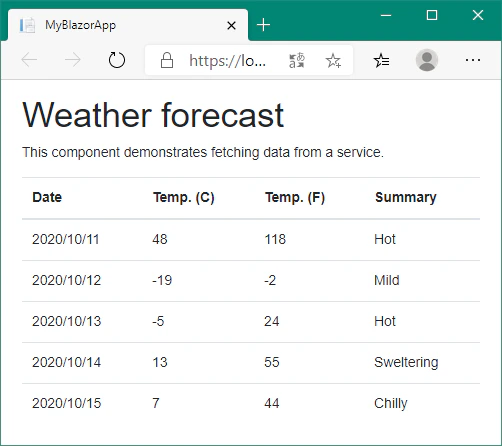Image resolution: width=502 pixels, height=446 pixels.
Task: Click the Fahrenheit value 118
Action: click(275, 239)
